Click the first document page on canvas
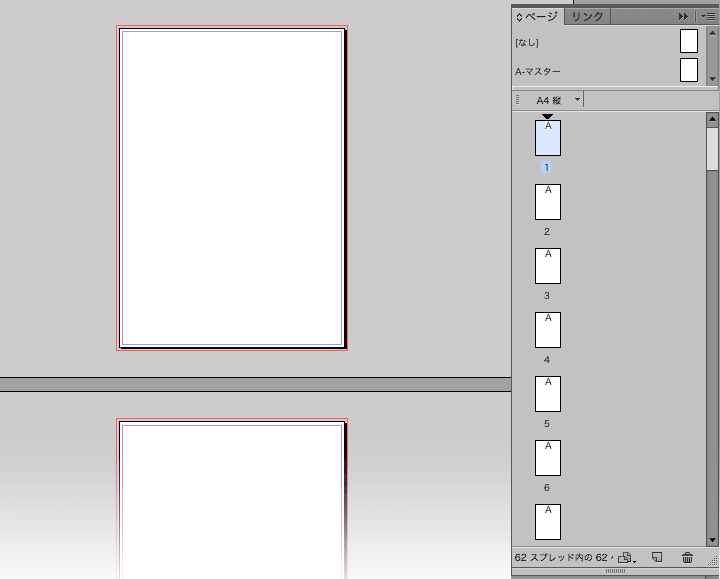This screenshot has height=579, width=720. [x=231, y=188]
